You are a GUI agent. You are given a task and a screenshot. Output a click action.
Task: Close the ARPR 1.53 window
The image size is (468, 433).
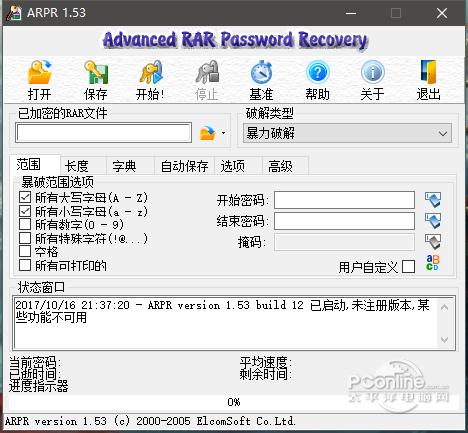tap(442, 13)
